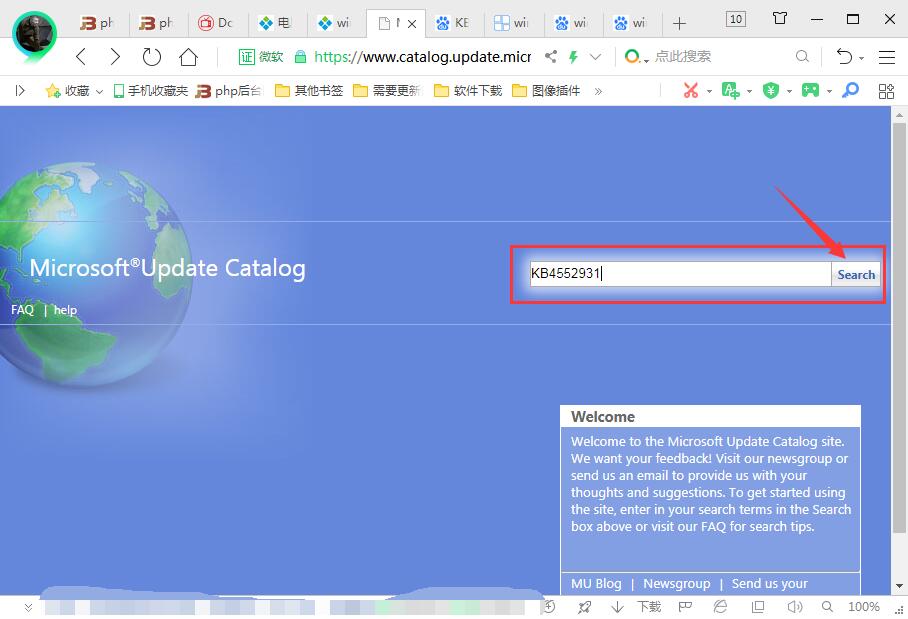Open the FAQ link
Viewport: 908px width, 619px height.
click(23, 310)
